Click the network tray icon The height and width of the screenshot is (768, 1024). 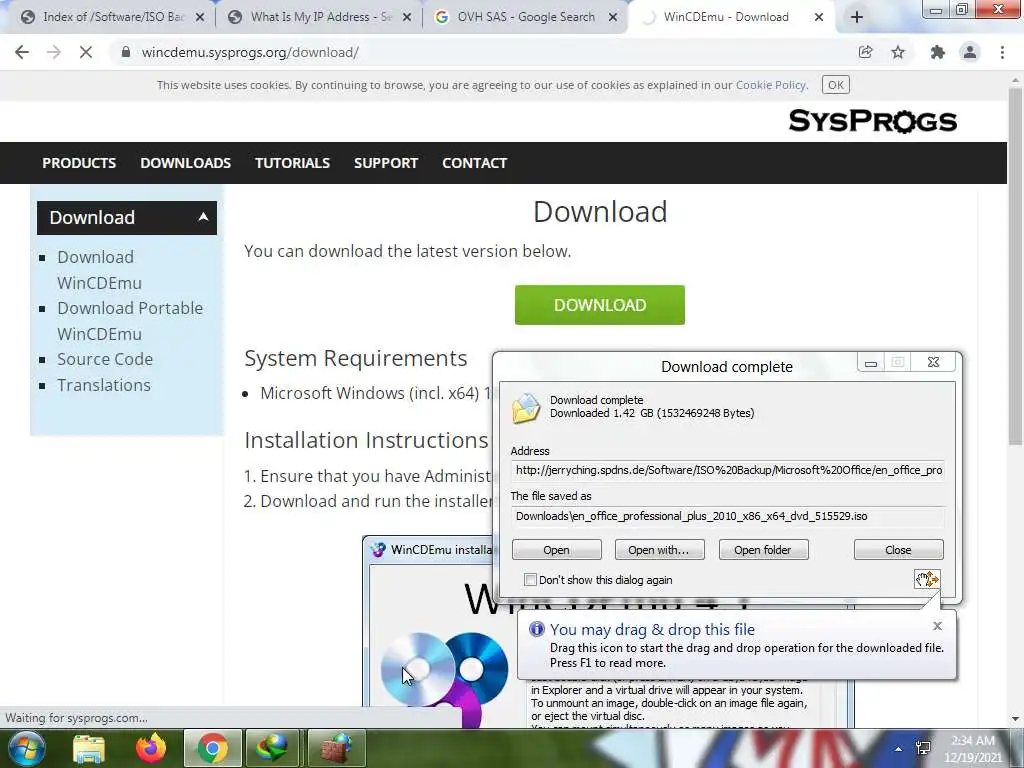(923, 749)
